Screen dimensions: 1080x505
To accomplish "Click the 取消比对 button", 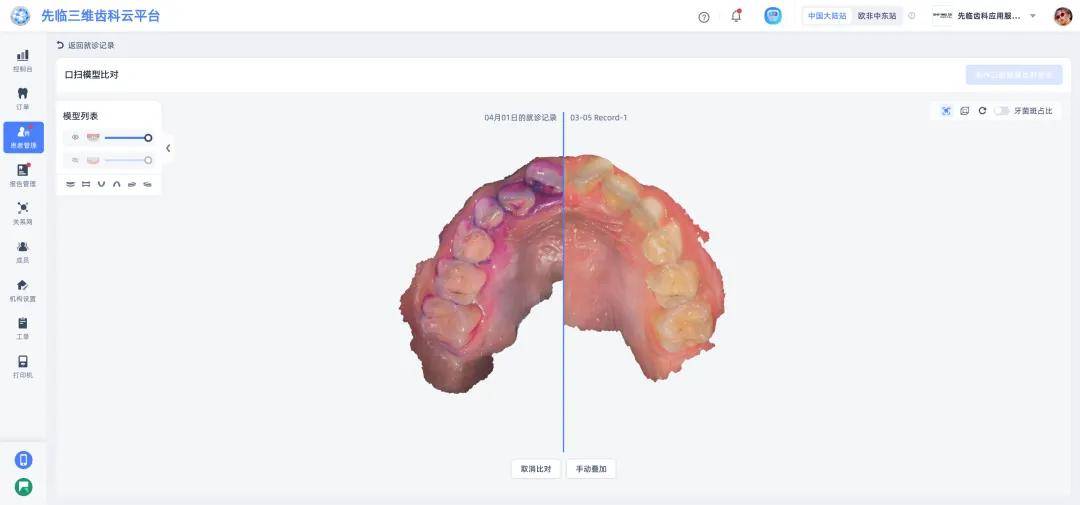I will click(536, 469).
